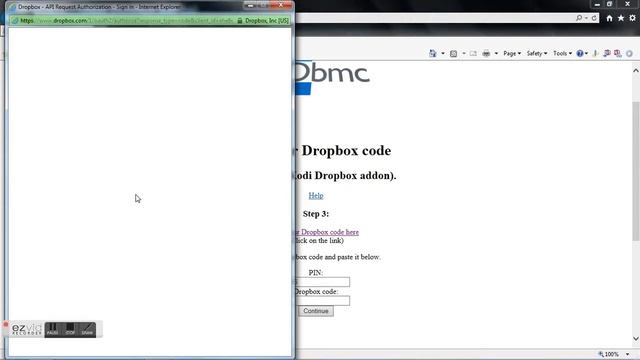Open the Safety menu

[537, 53]
